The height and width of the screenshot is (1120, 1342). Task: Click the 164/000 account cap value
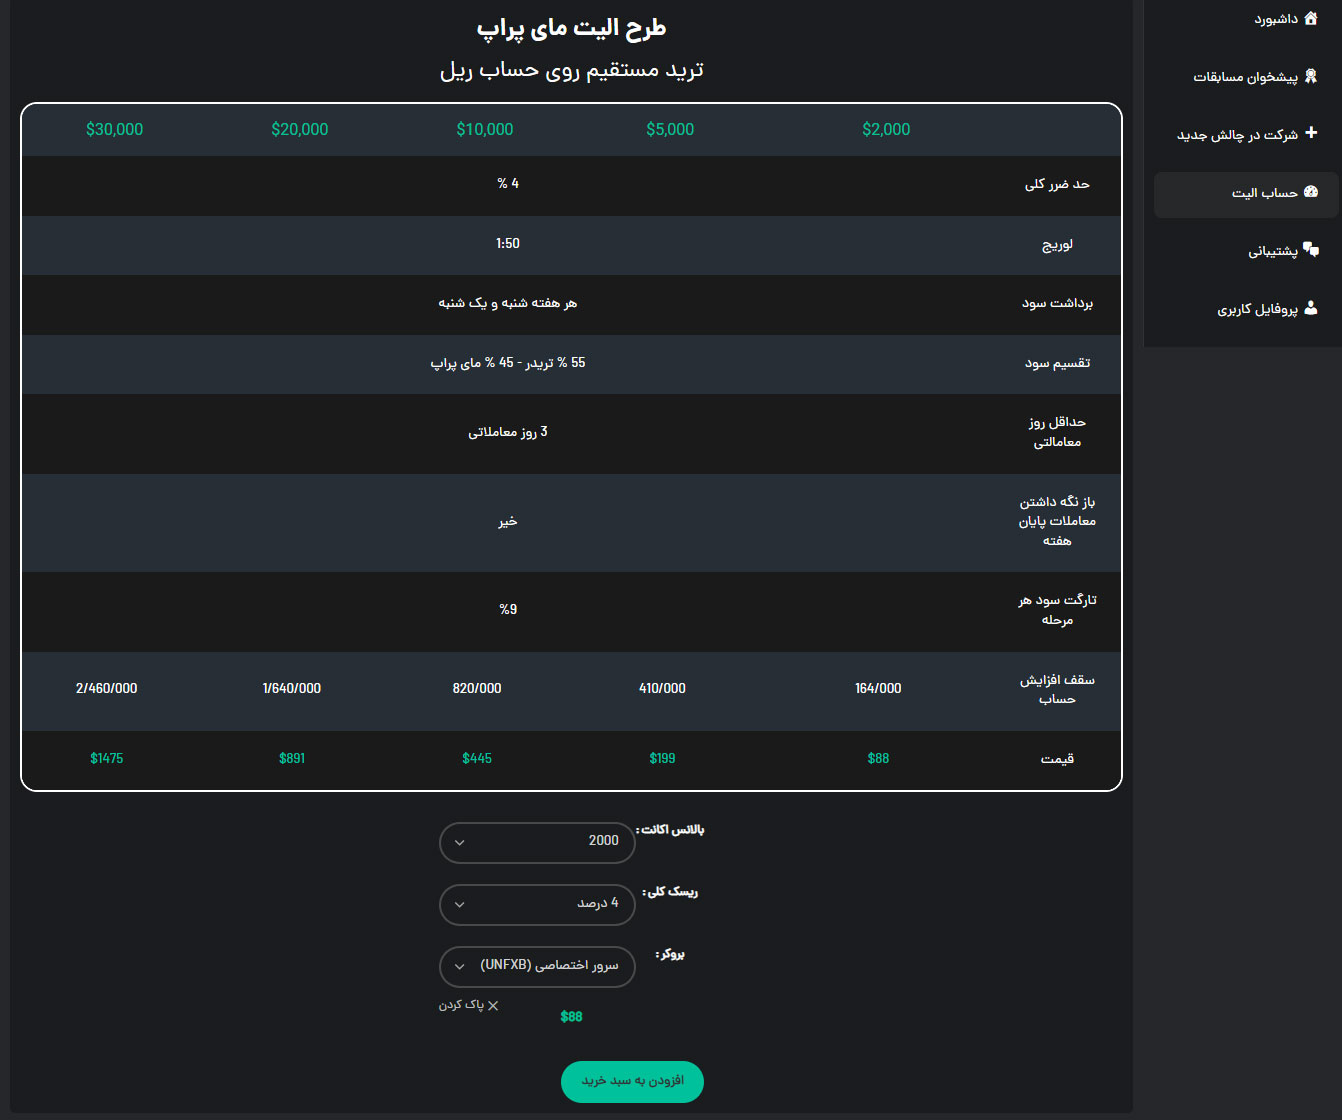pyautogui.click(x=878, y=688)
